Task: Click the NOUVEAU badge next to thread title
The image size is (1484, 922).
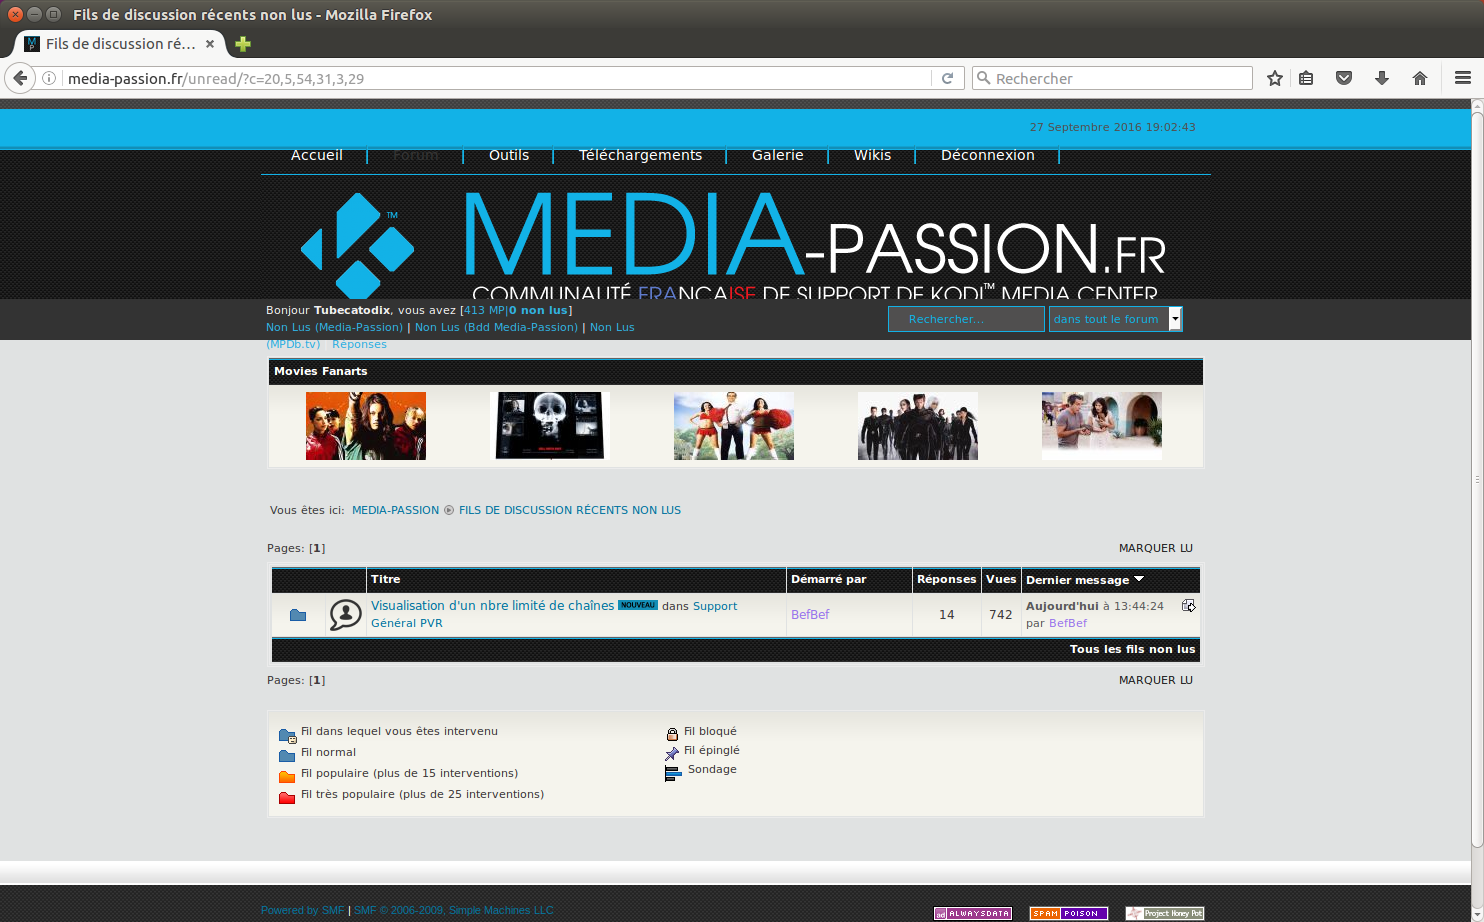Action: click(638, 605)
